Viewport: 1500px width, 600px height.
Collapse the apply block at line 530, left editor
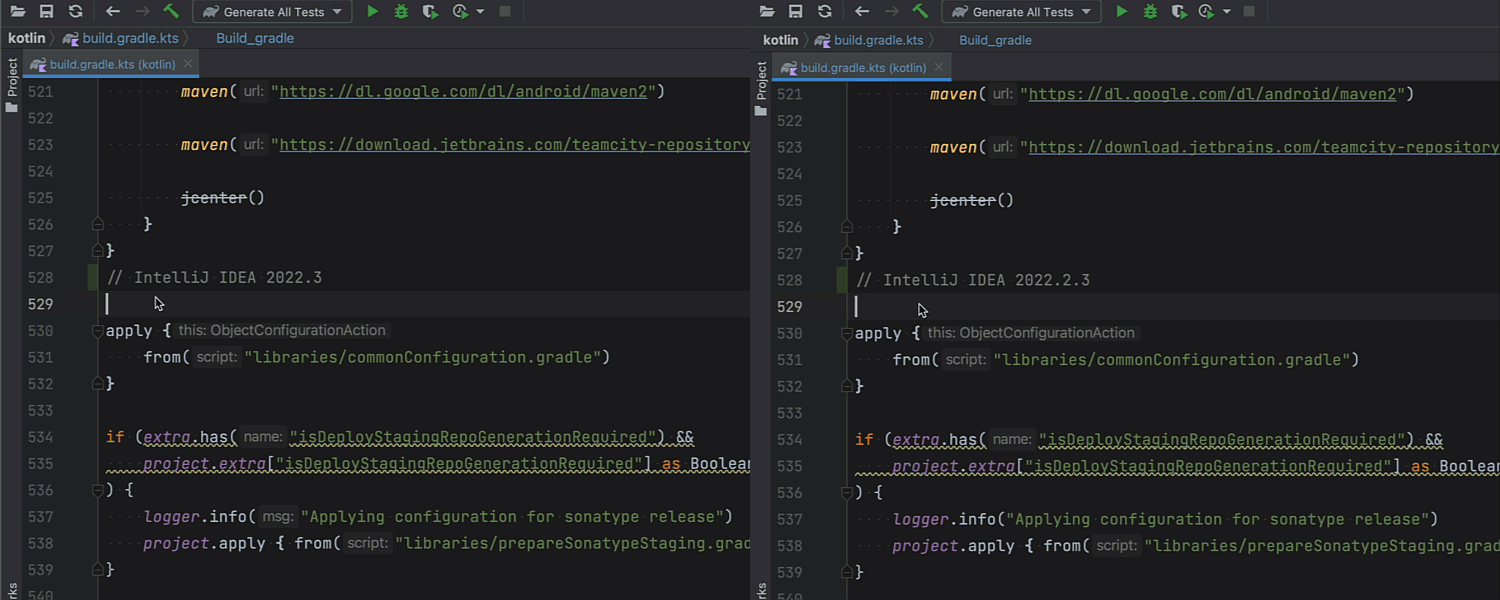click(x=97, y=330)
